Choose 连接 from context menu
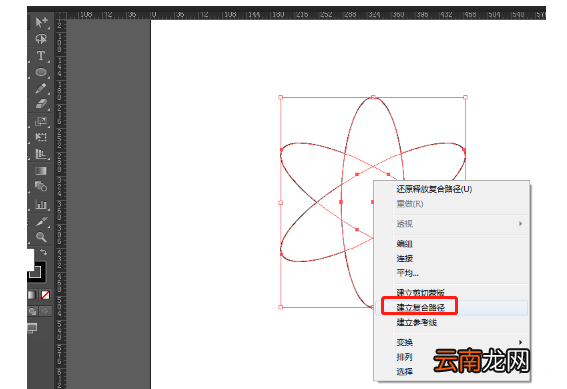The height and width of the screenshot is (389, 567). pos(404,258)
